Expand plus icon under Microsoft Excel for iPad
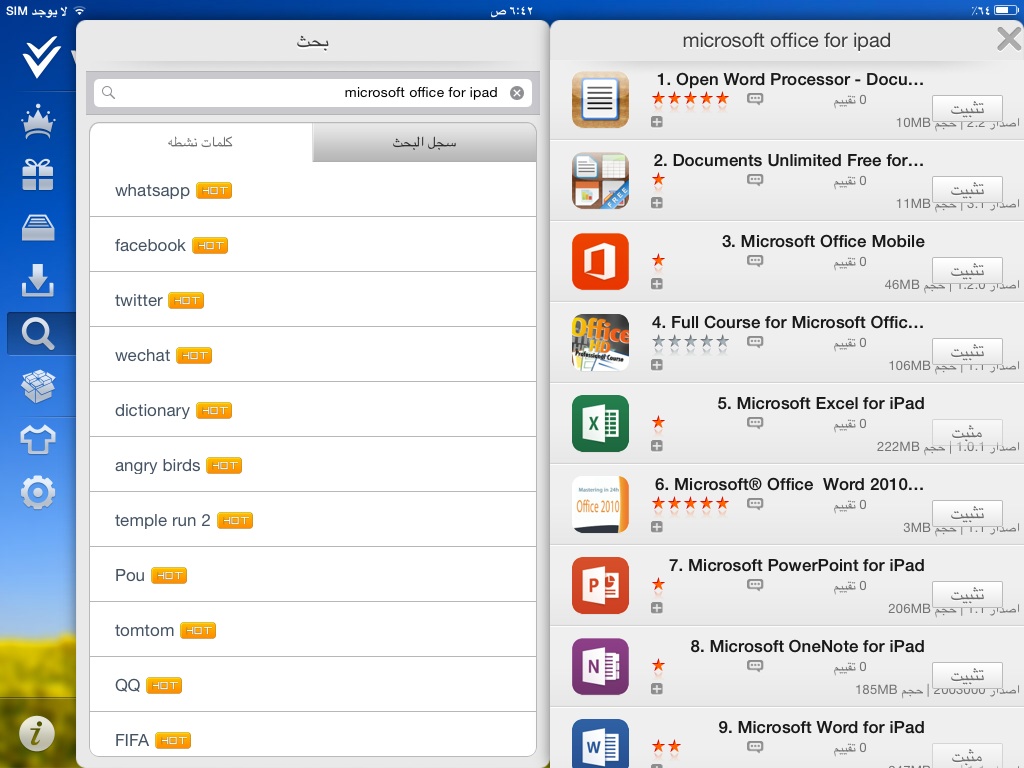The width and height of the screenshot is (1024, 768). coord(657,446)
